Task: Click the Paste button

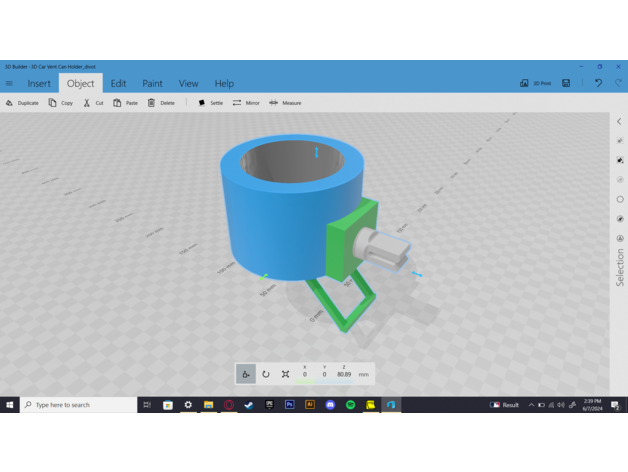Action: (125, 103)
